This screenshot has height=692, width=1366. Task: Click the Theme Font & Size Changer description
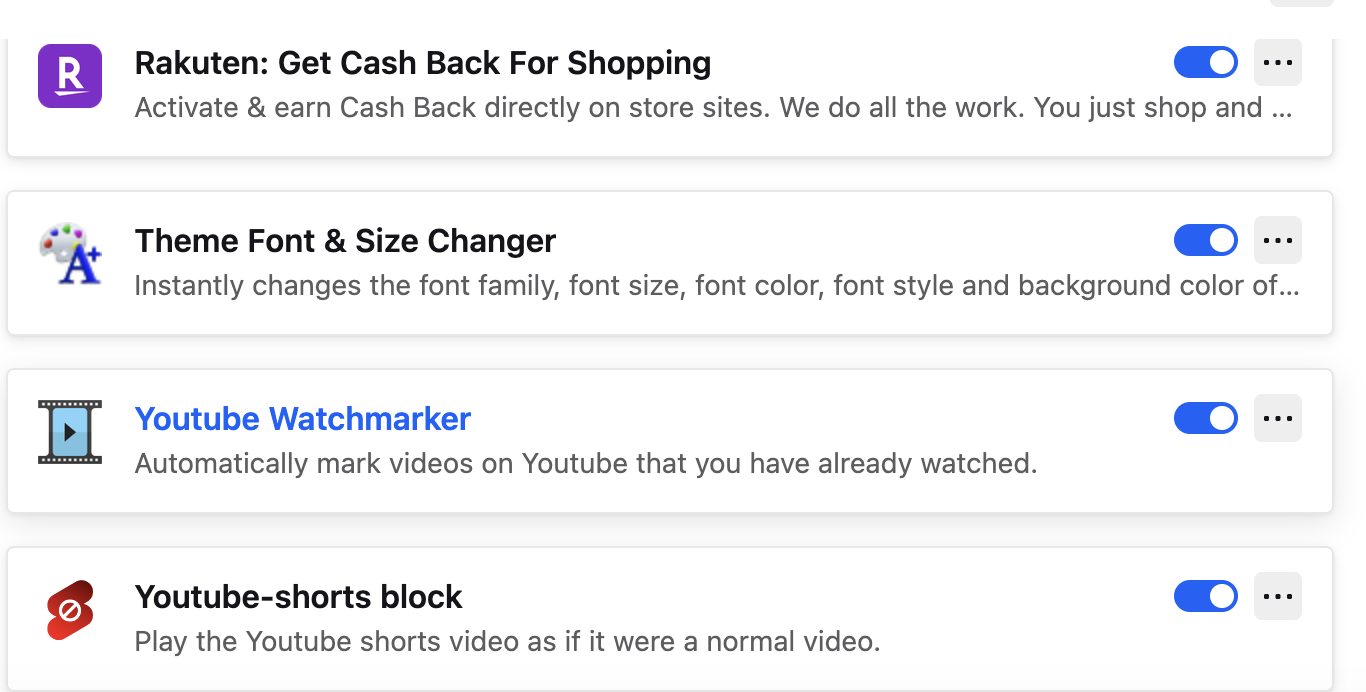(716, 285)
